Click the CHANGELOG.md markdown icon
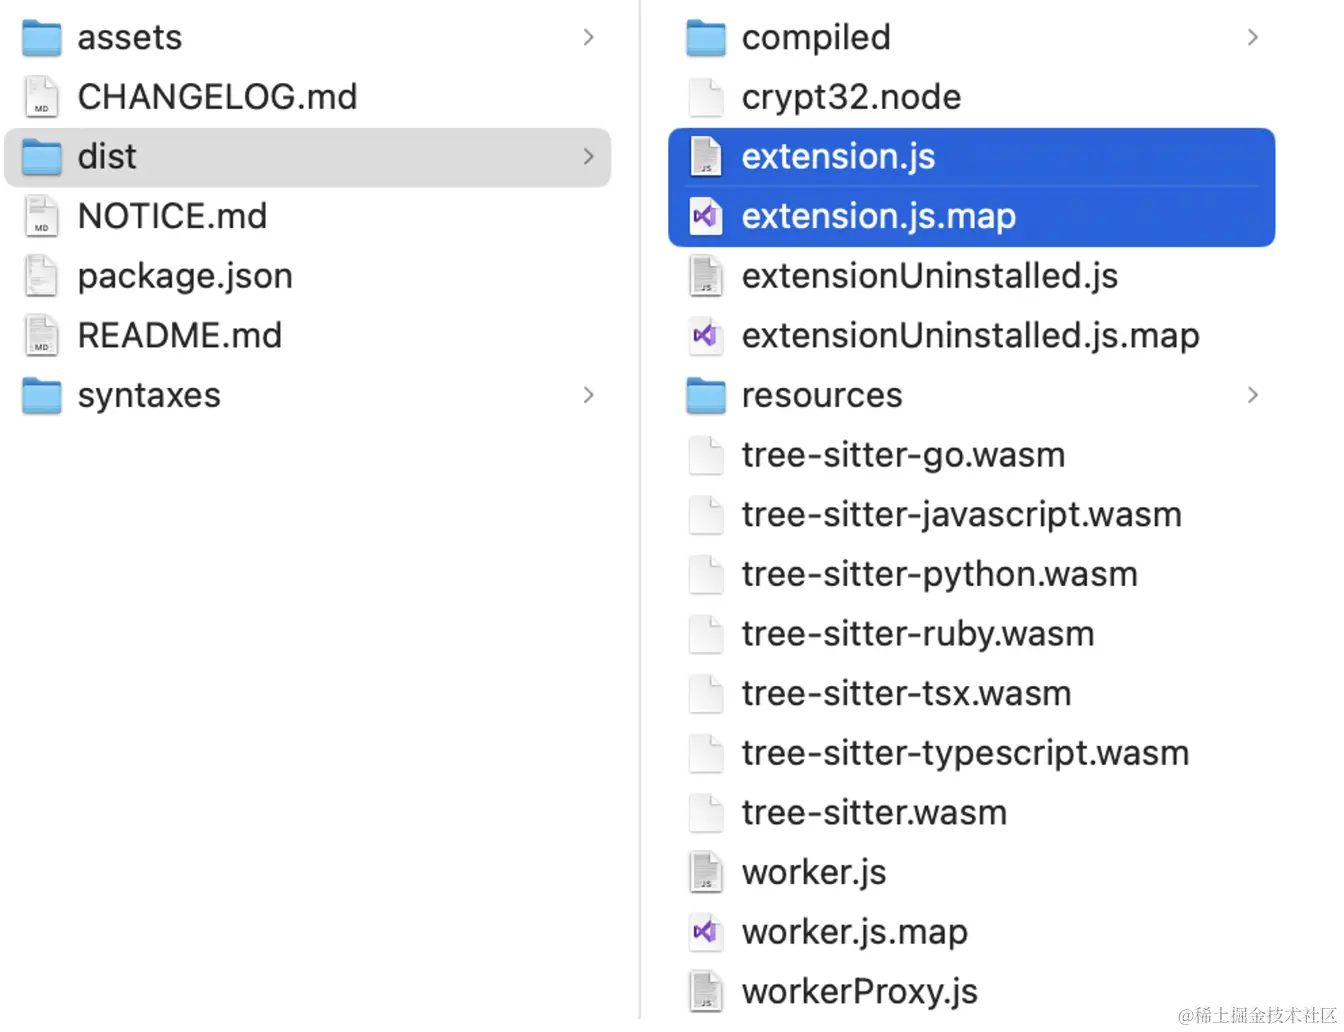The width and height of the screenshot is (1344, 1032). [41, 97]
